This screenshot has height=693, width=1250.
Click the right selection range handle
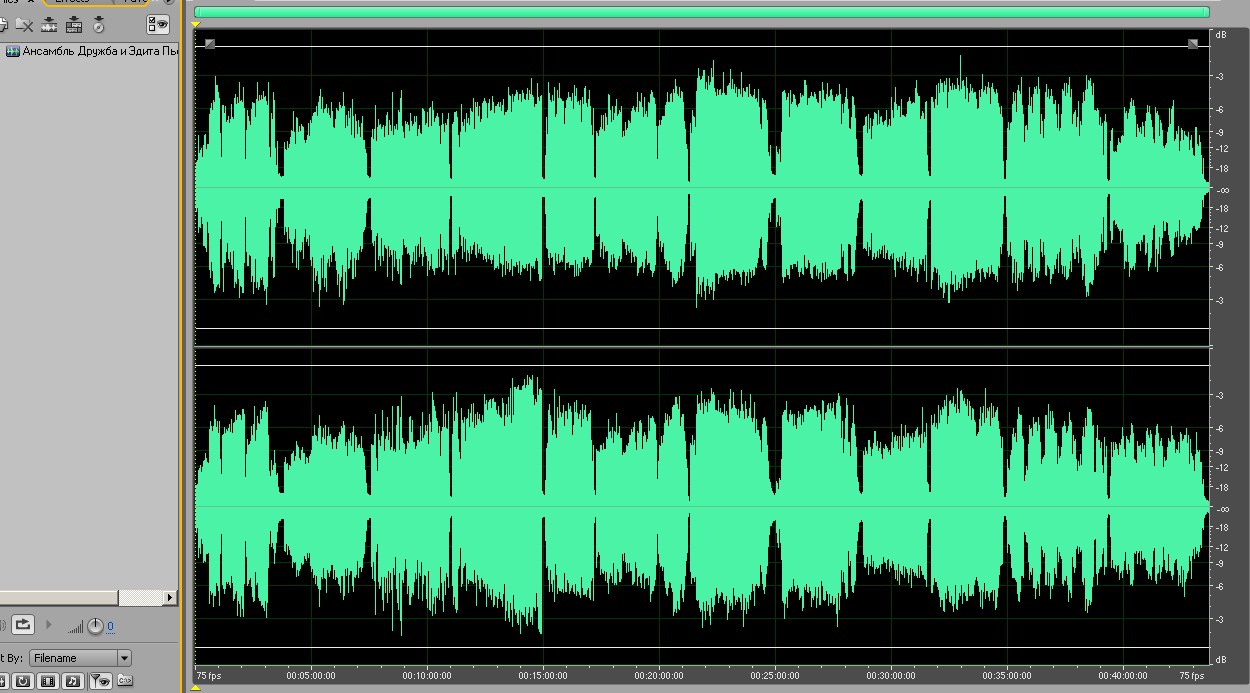pos(1193,43)
